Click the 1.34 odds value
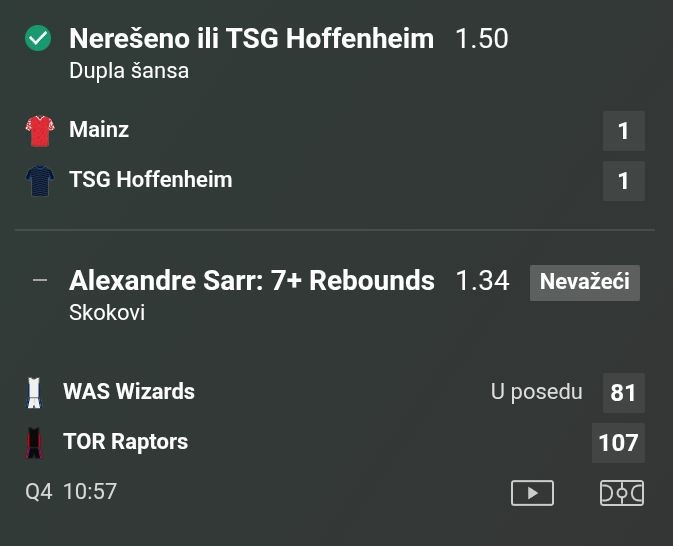 tap(482, 281)
